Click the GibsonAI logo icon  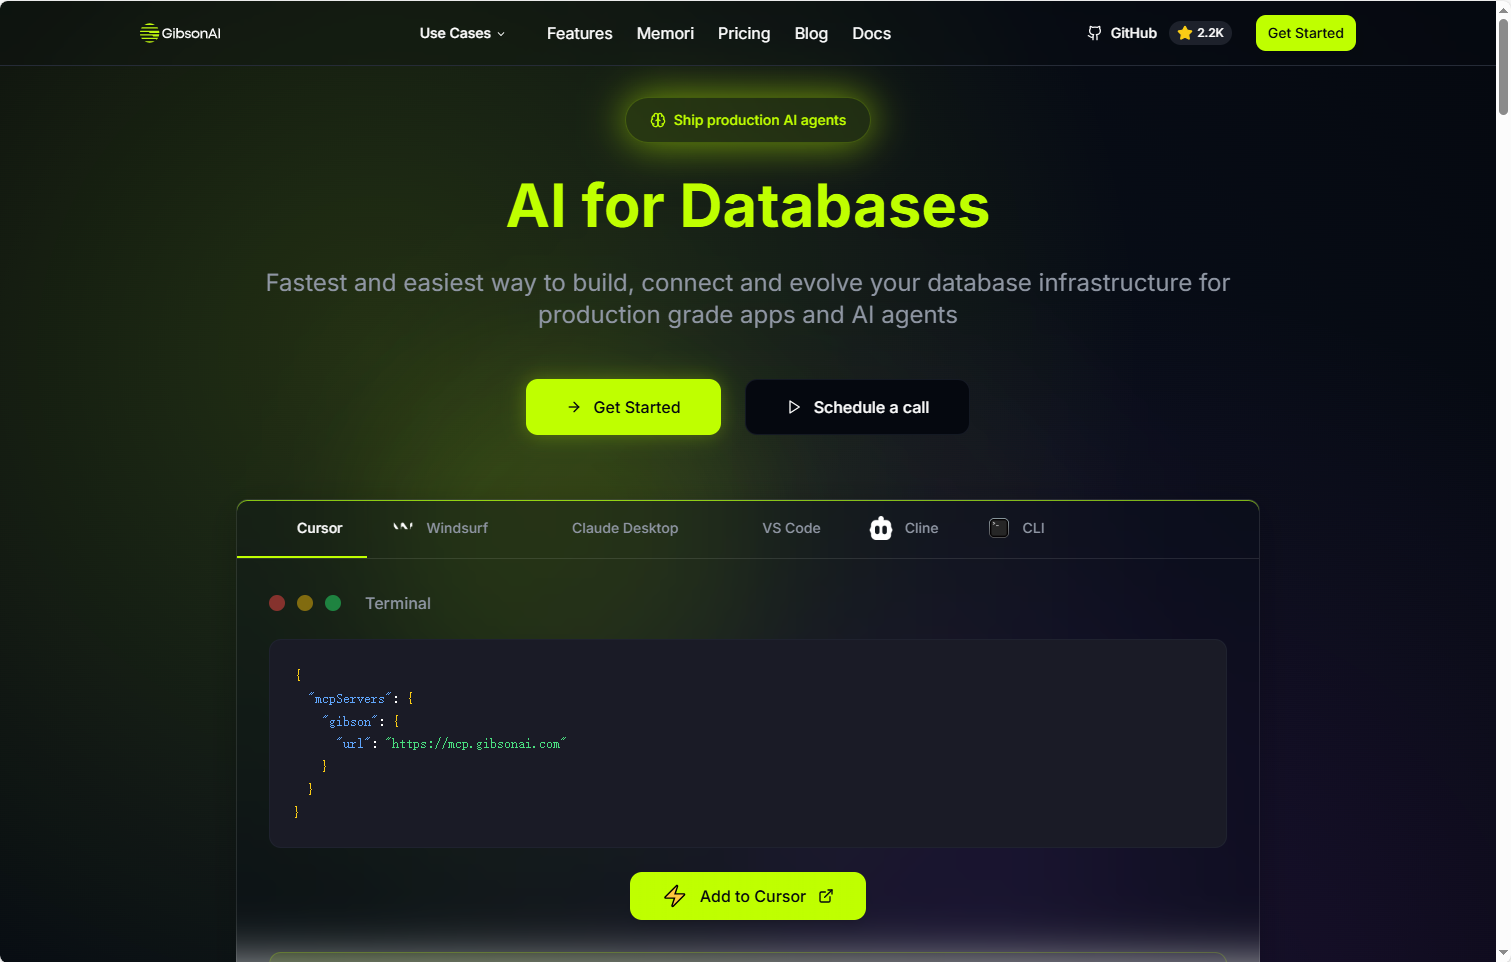(149, 33)
